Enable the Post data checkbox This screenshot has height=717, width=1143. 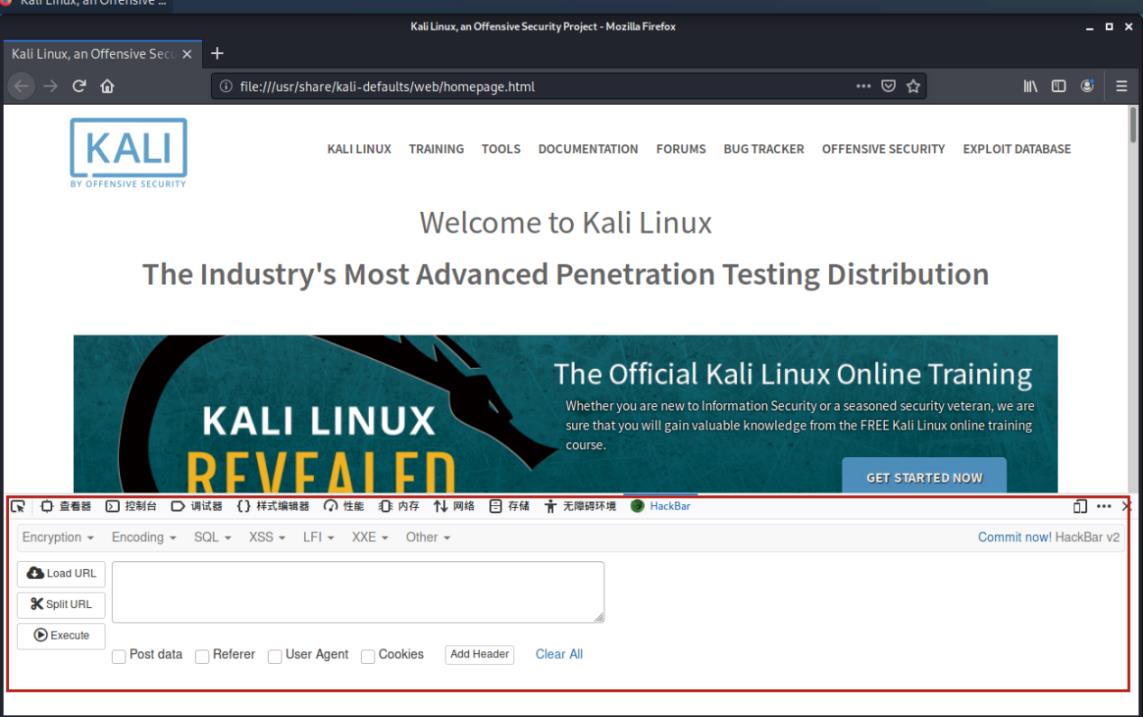119,656
